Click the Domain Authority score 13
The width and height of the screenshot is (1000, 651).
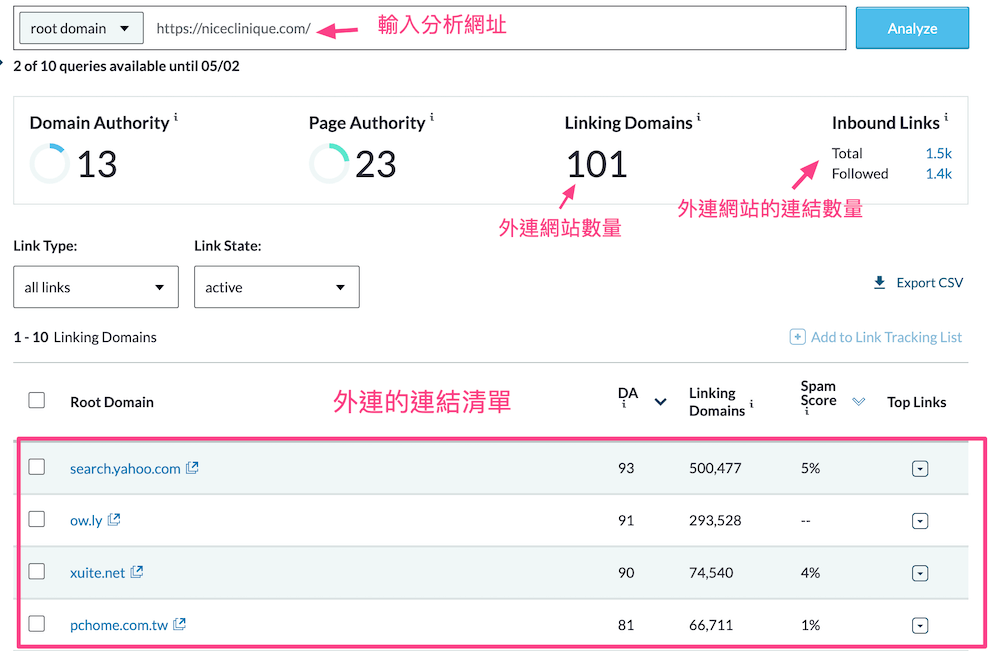coord(97,165)
